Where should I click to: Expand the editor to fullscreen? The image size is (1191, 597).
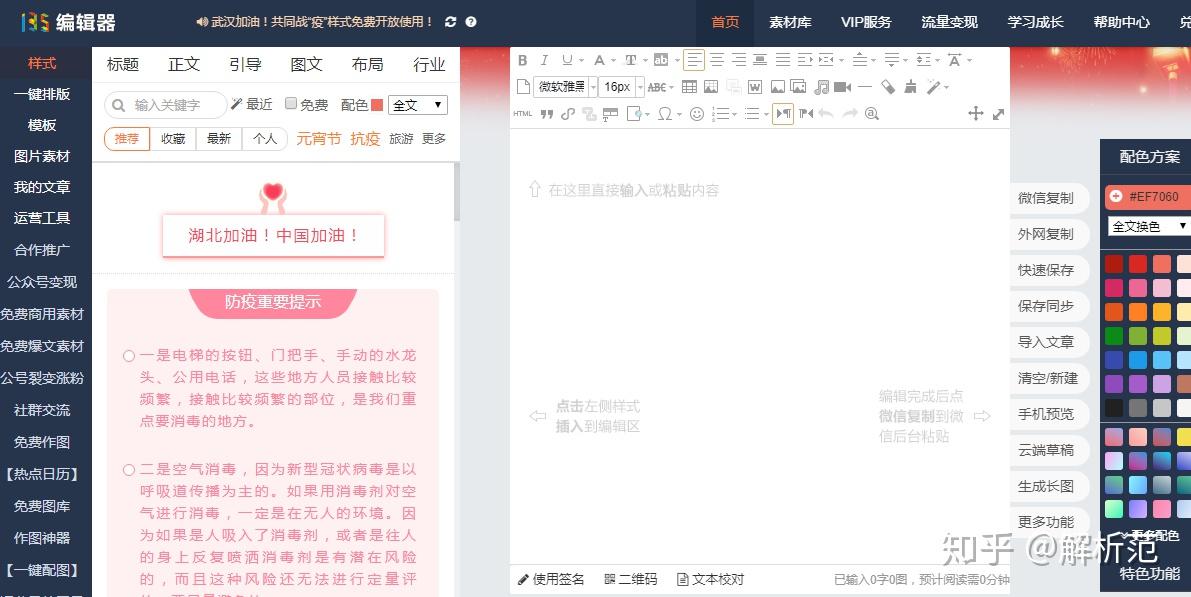998,114
